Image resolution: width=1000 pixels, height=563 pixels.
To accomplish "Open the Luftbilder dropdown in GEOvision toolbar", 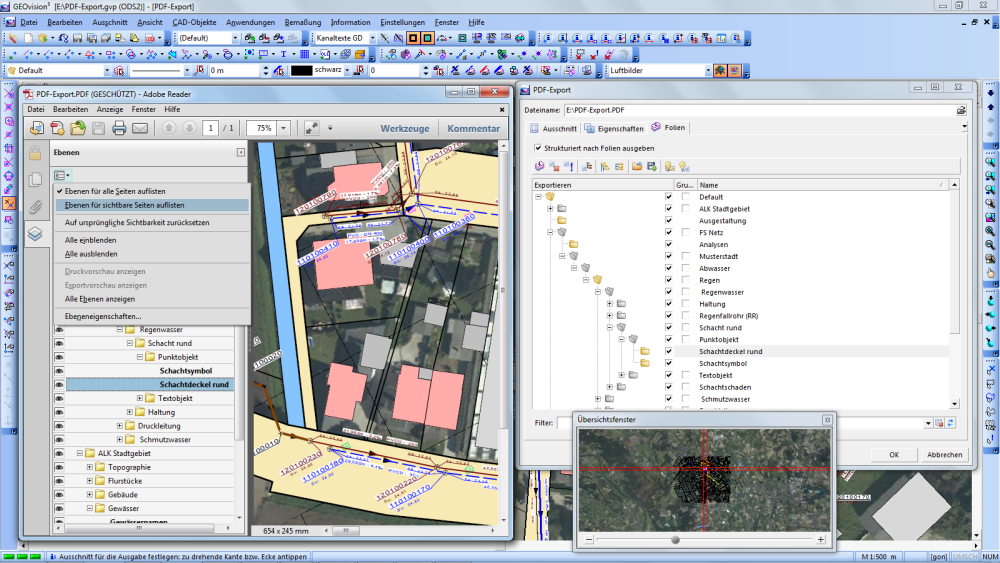I will coord(708,71).
